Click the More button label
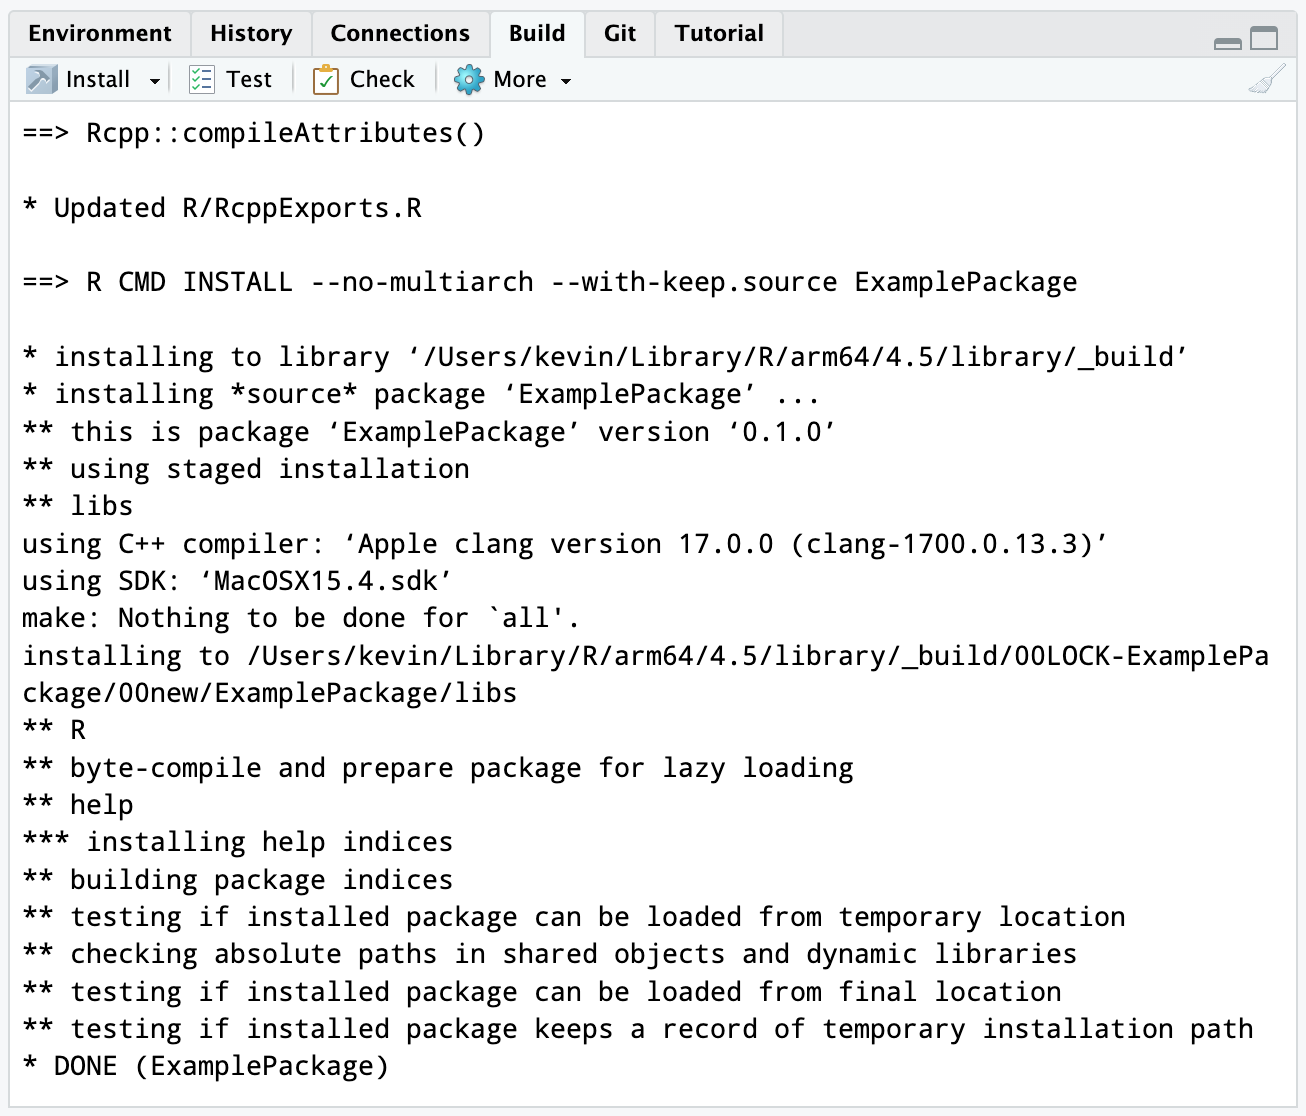 click(x=520, y=79)
